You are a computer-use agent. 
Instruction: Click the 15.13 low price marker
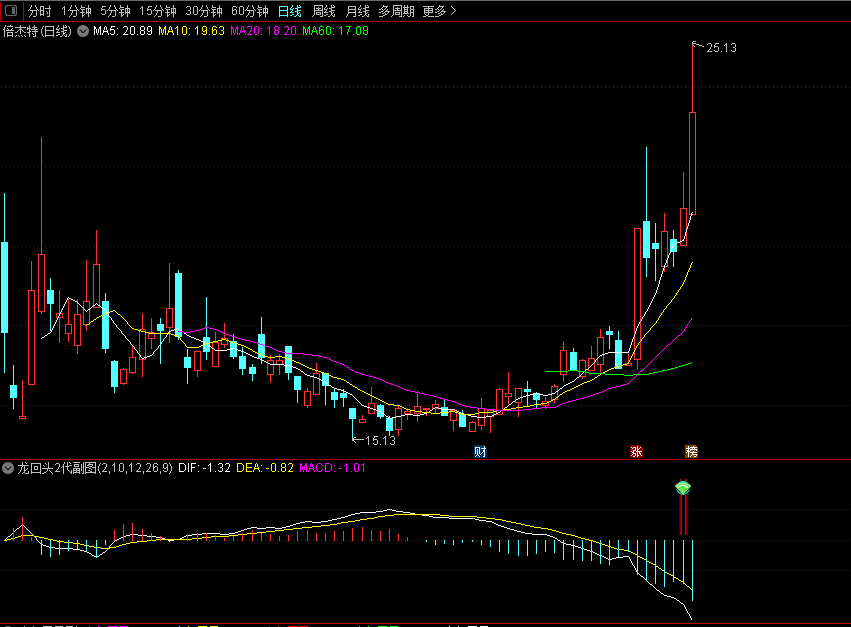380,441
